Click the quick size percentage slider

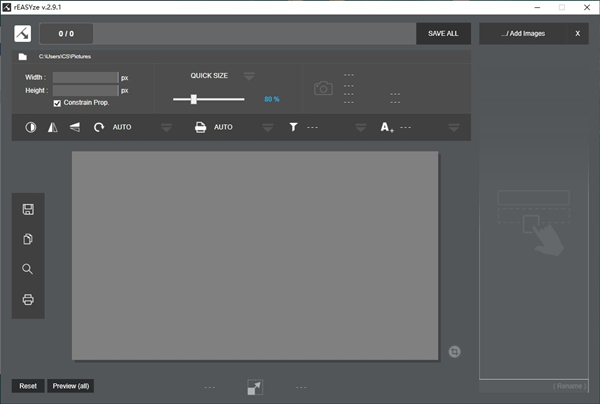(208, 99)
